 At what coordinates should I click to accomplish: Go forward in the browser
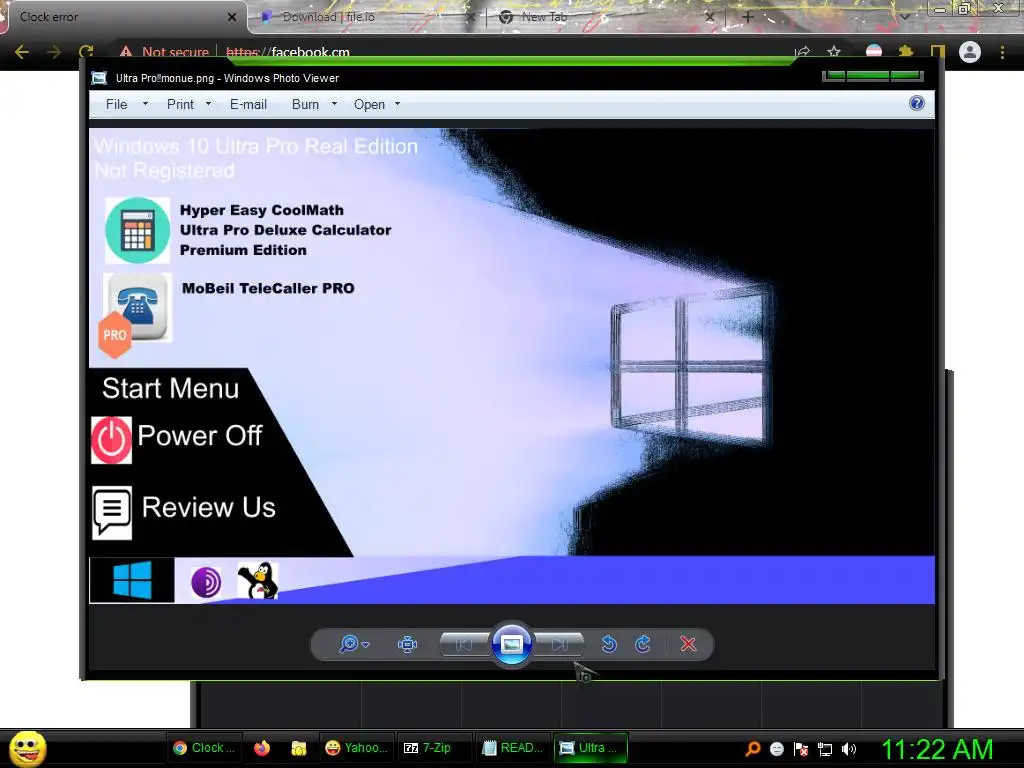tap(54, 52)
